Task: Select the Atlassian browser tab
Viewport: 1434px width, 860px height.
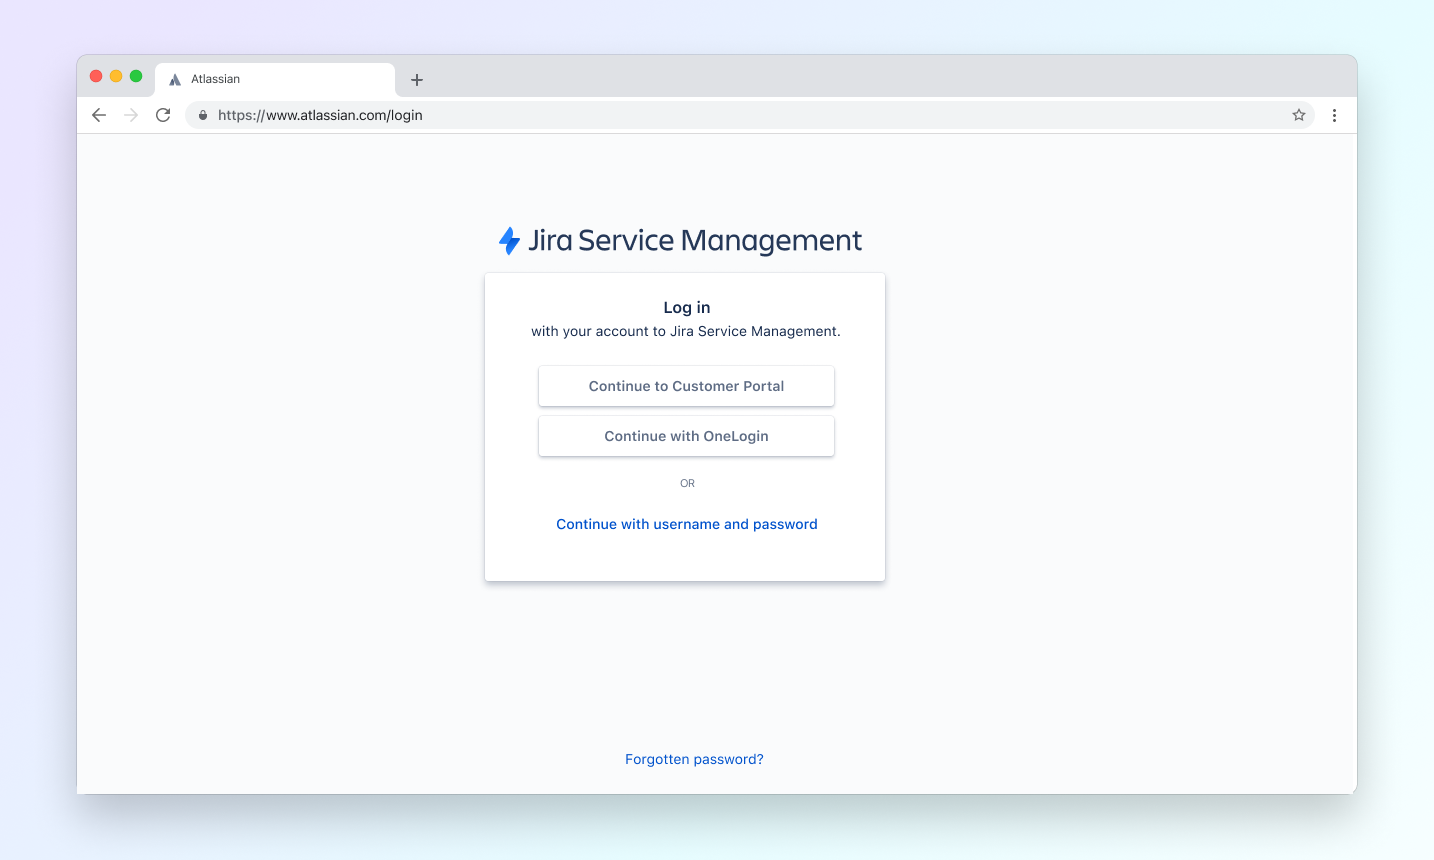Action: (x=275, y=79)
